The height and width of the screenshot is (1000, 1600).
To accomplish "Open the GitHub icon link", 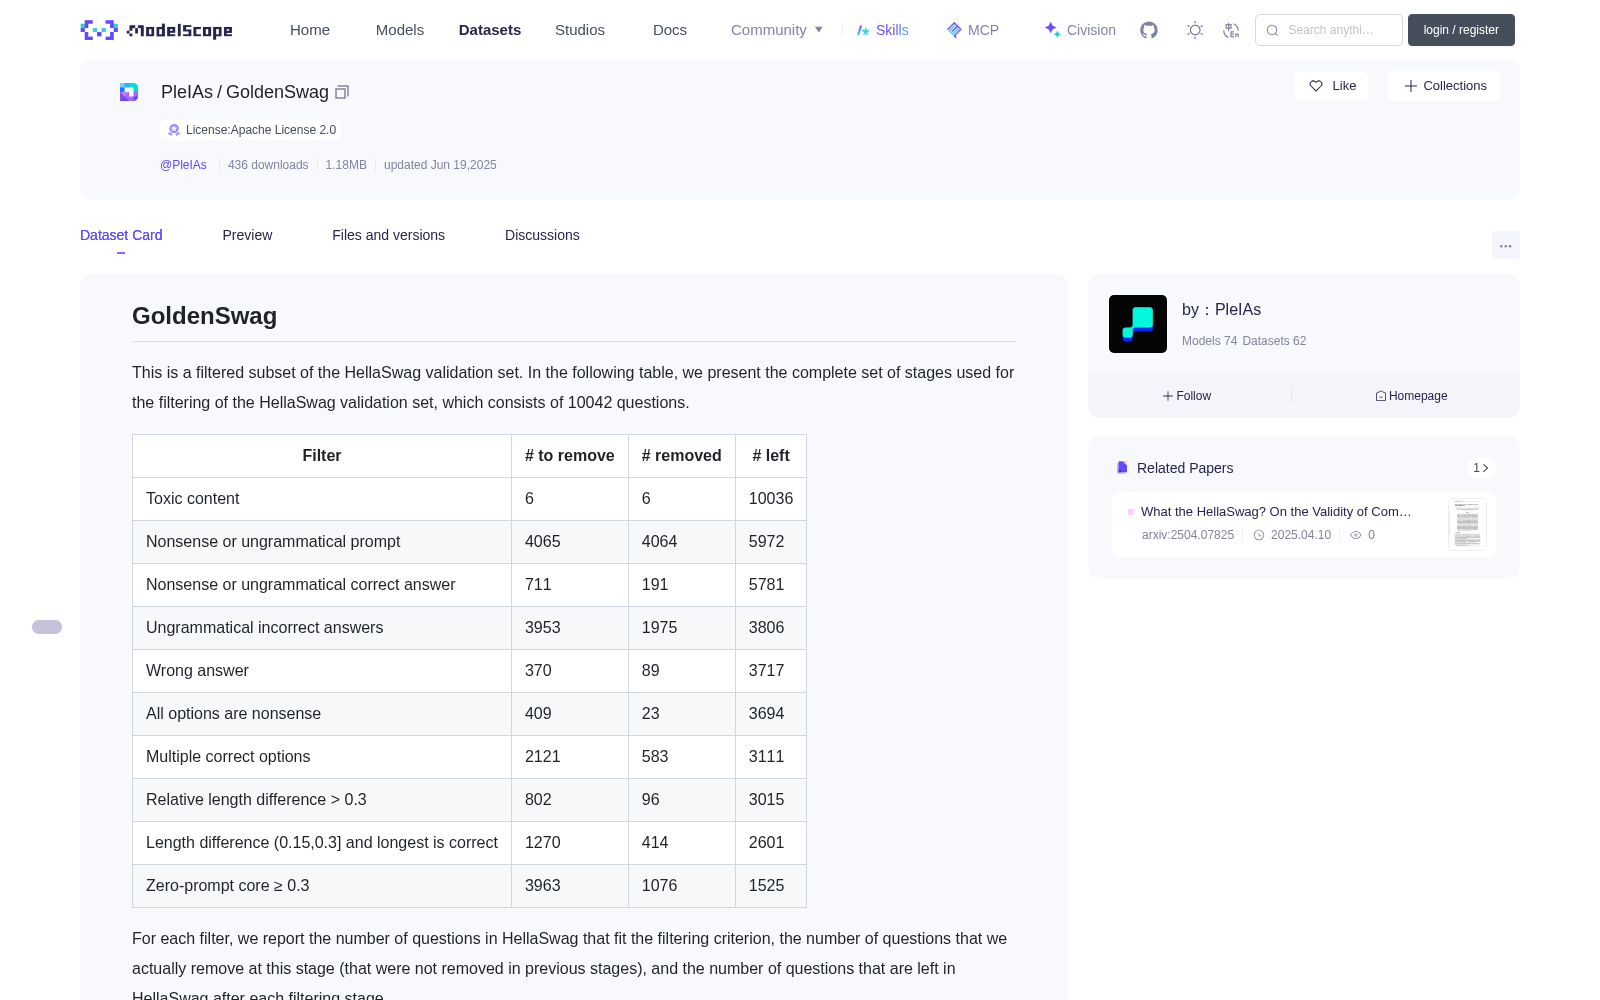I will pos(1149,30).
